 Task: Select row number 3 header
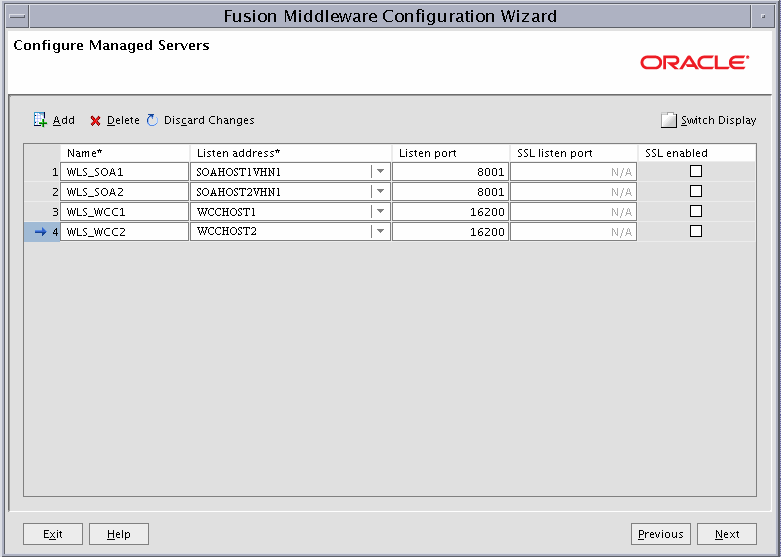(42, 211)
